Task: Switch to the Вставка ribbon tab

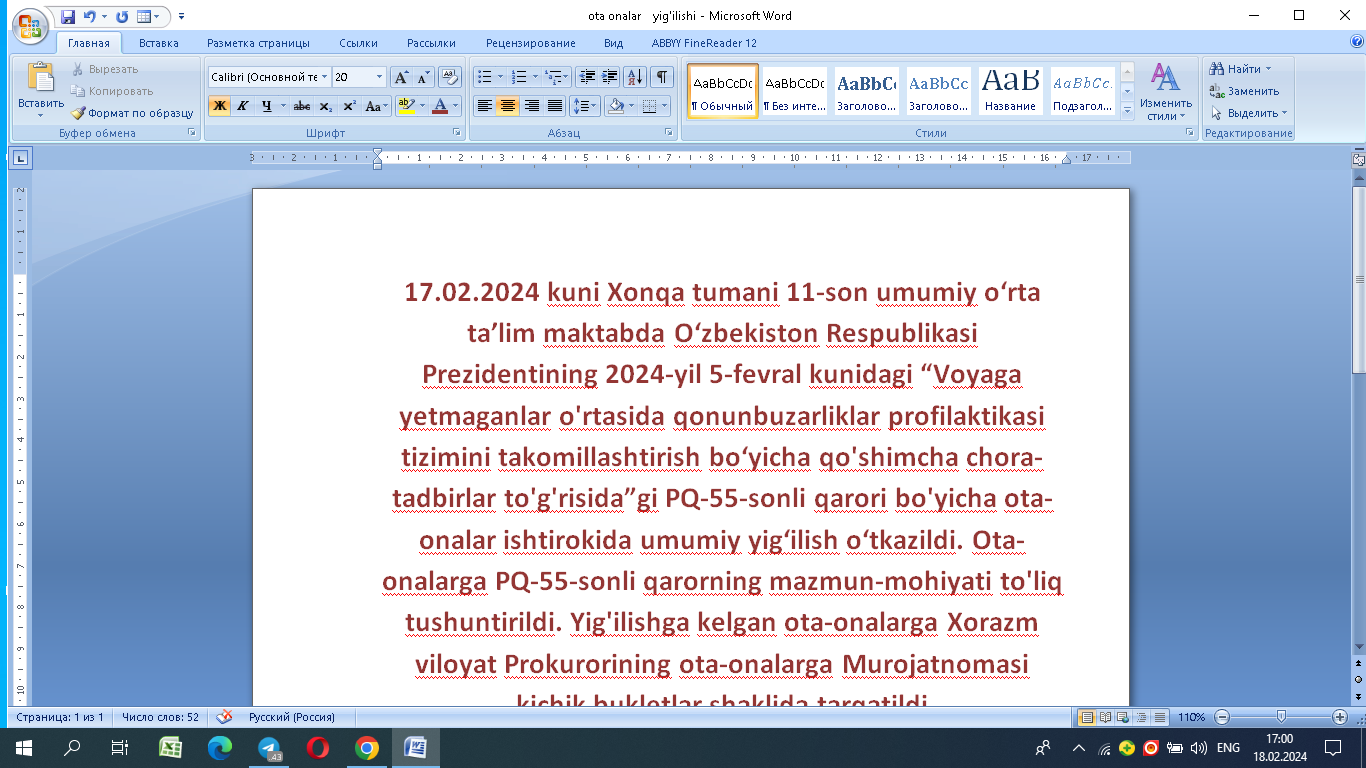Action: [159, 43]
